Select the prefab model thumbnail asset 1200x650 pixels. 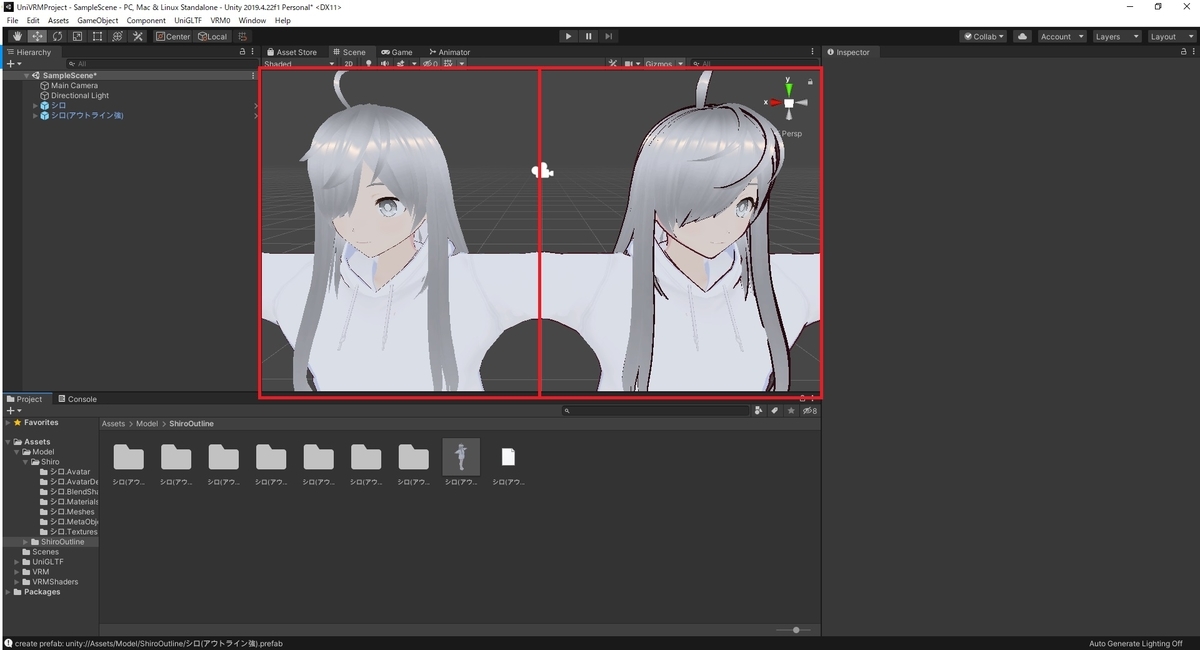tap(461, 457)
